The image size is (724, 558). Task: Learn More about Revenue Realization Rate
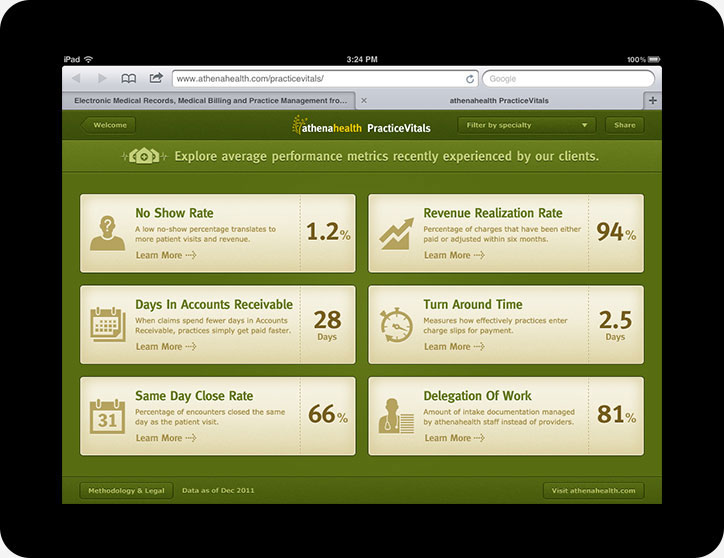[454, 255]
